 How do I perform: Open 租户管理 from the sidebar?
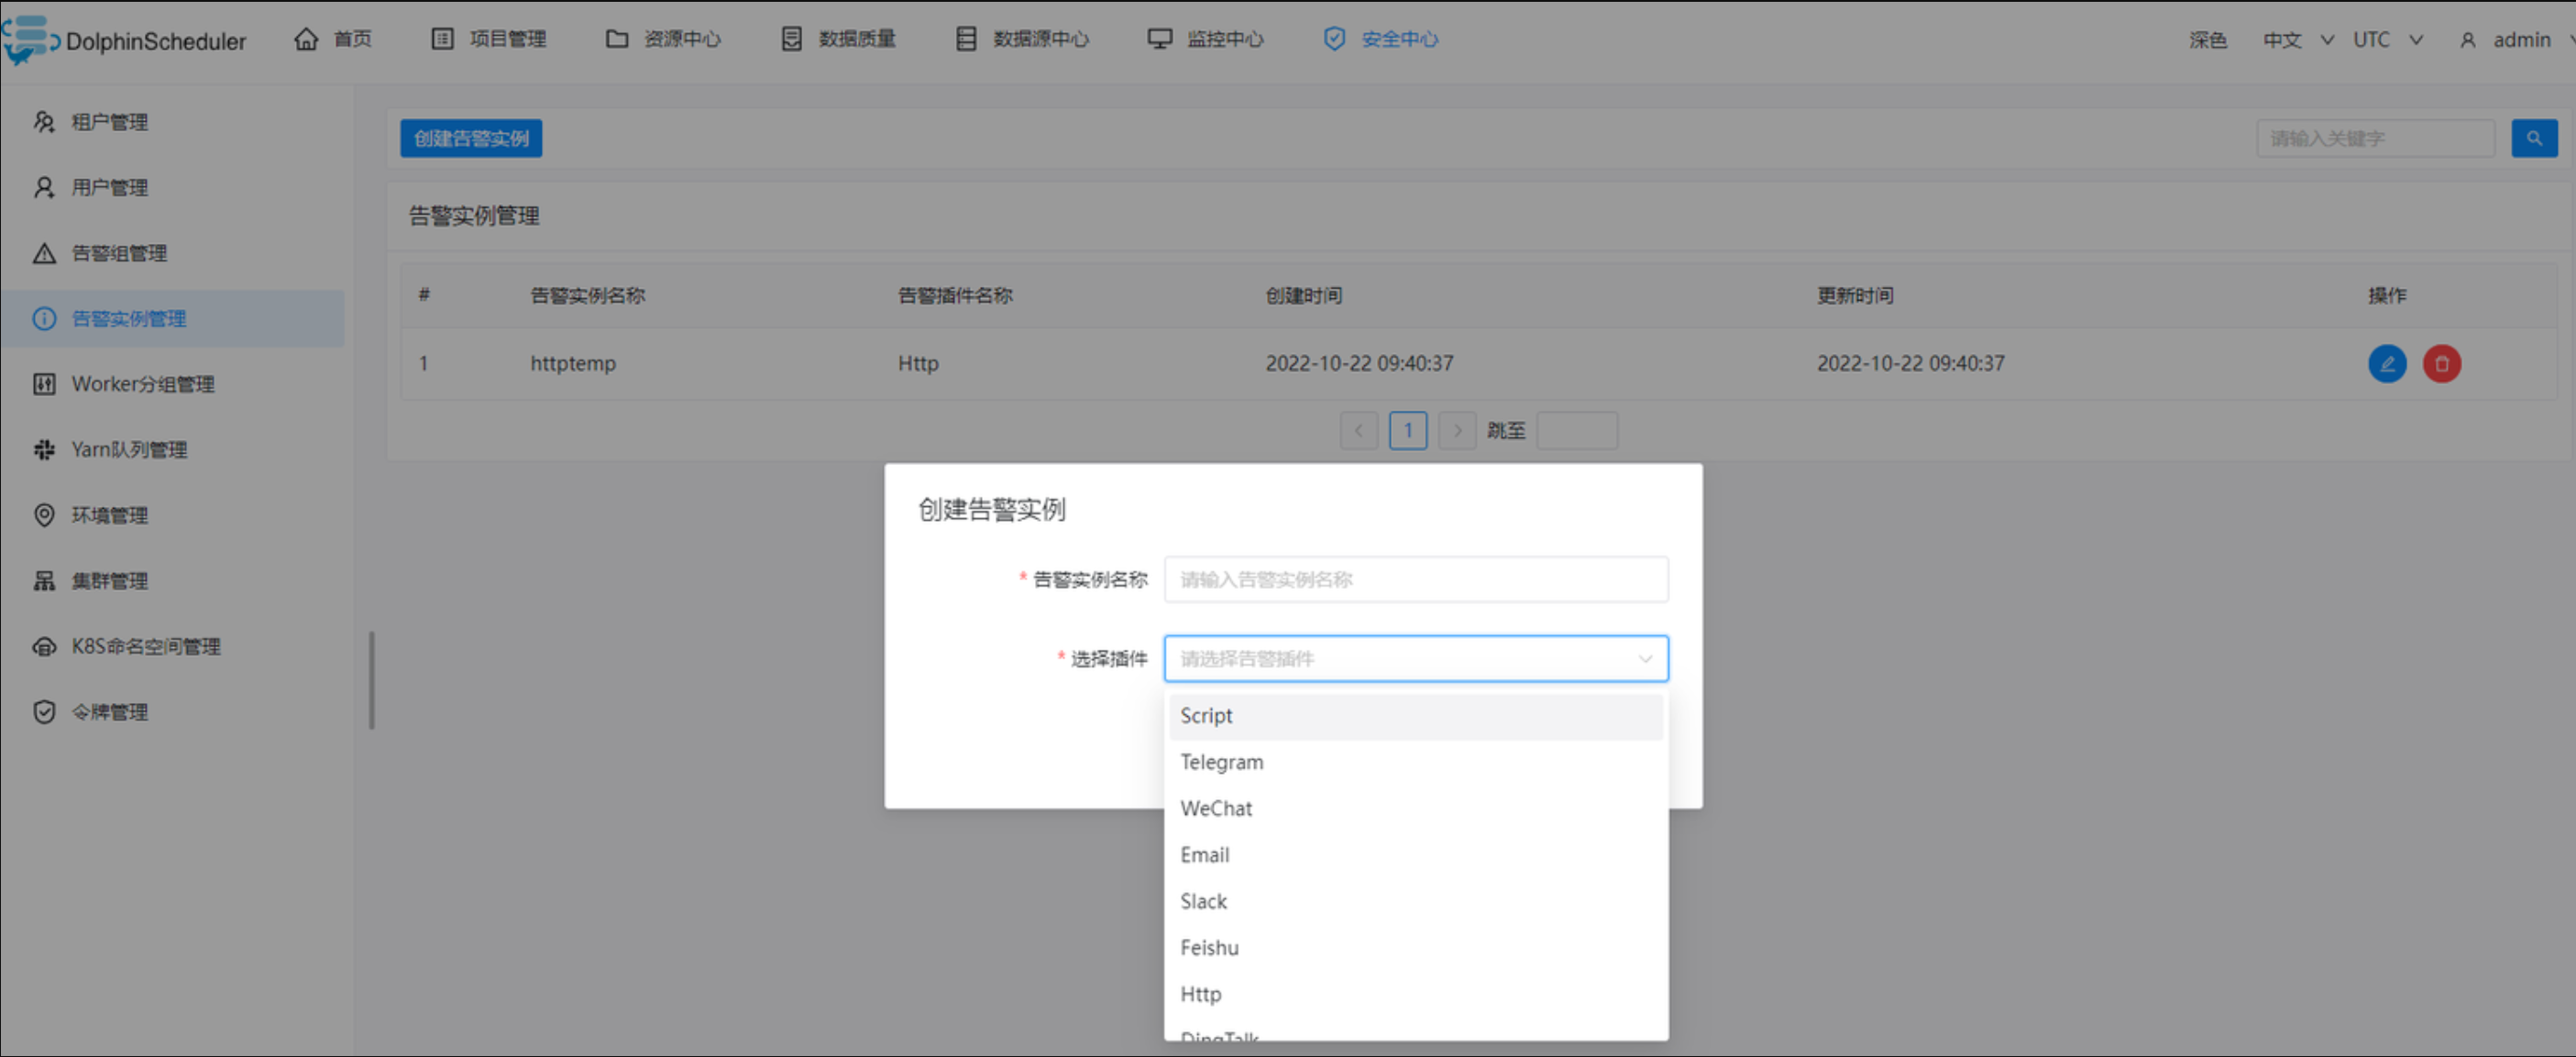coord(109,122)
